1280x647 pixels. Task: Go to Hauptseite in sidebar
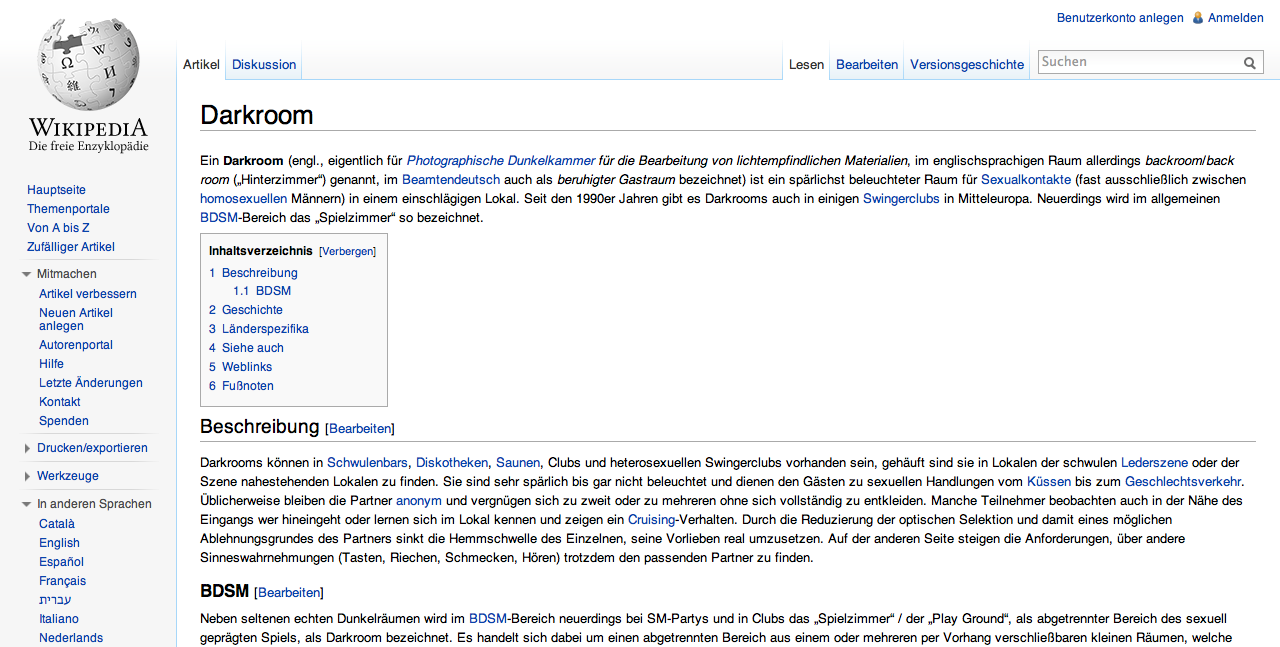[x=56, y=190]
